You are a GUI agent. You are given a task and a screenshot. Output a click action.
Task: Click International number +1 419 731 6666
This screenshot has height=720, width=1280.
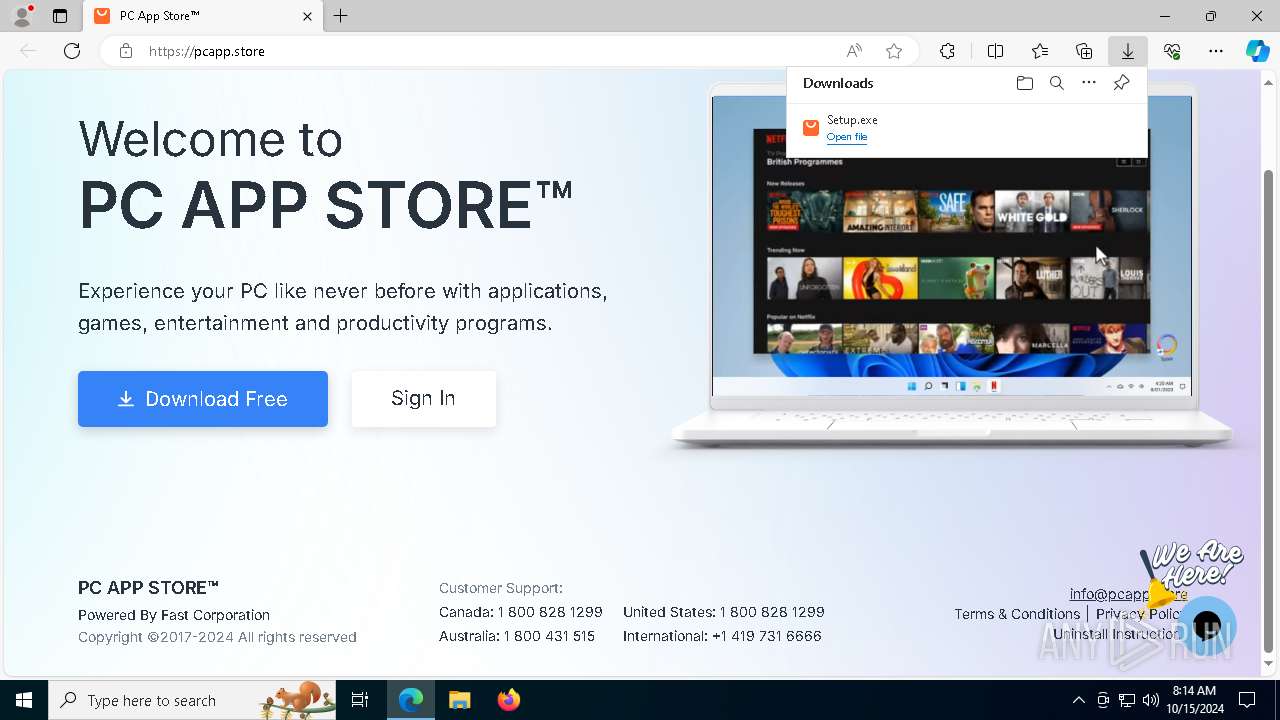point(766,636)
